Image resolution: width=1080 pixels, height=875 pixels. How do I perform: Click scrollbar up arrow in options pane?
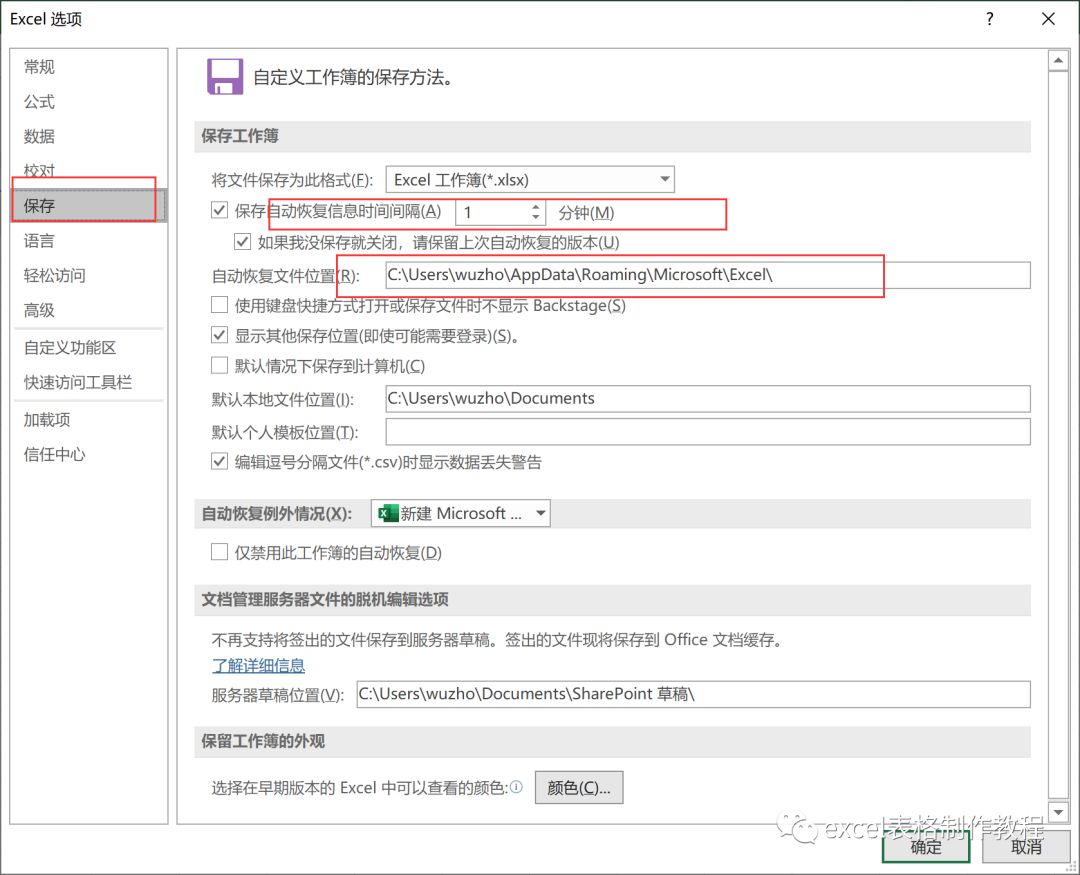point(1058,61)
